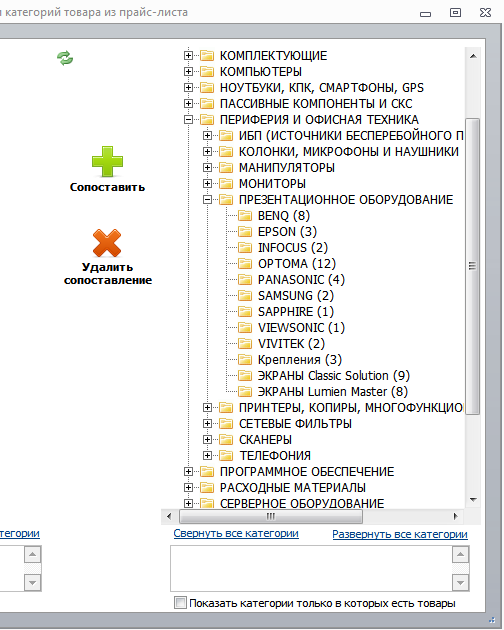The width and height of the screenshot is (504, 630).
Task: Collapse ПЕРИФЕРИЯ И ОФИСНАЯ ТЕХНИКА node
Action: point(188,119)
